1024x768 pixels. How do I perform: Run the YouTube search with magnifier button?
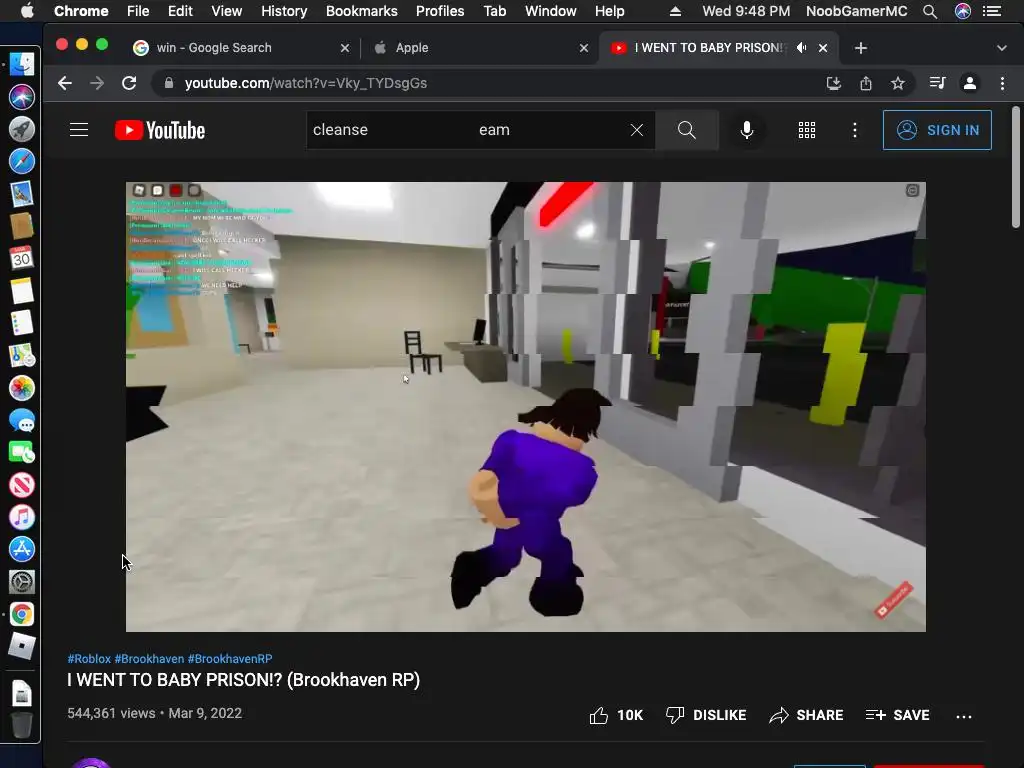[686, 130]
